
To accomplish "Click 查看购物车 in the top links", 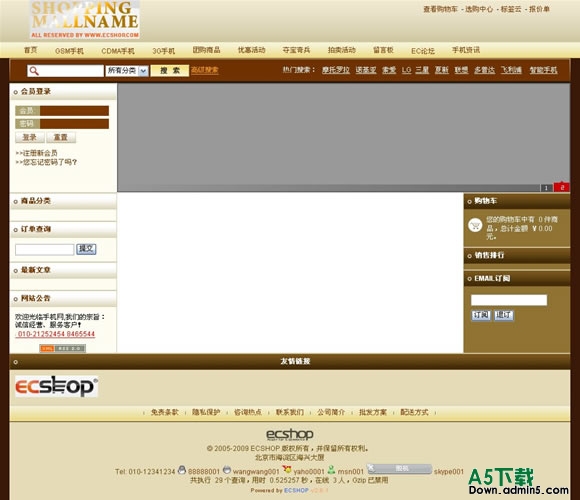I will point(441,9).
